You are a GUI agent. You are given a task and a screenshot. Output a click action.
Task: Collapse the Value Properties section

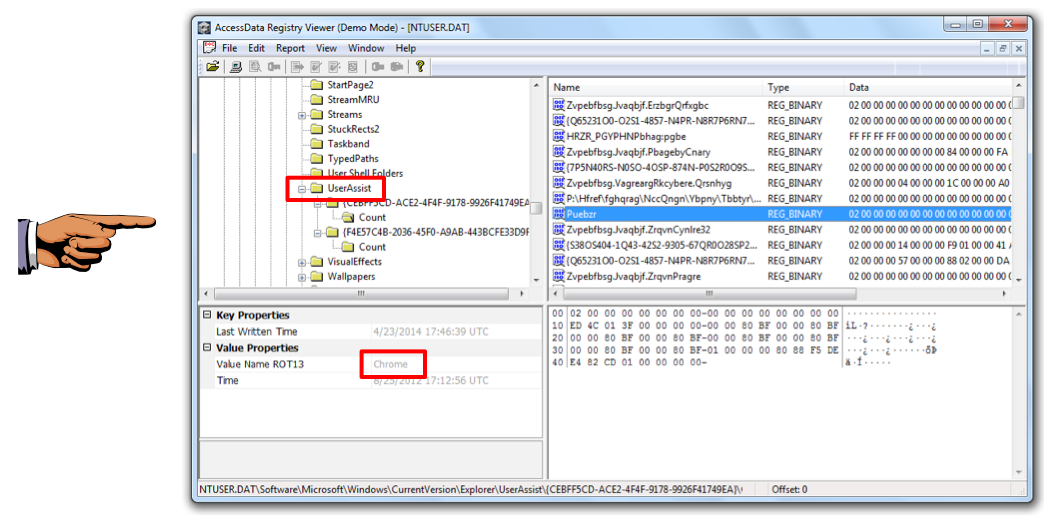207,348
